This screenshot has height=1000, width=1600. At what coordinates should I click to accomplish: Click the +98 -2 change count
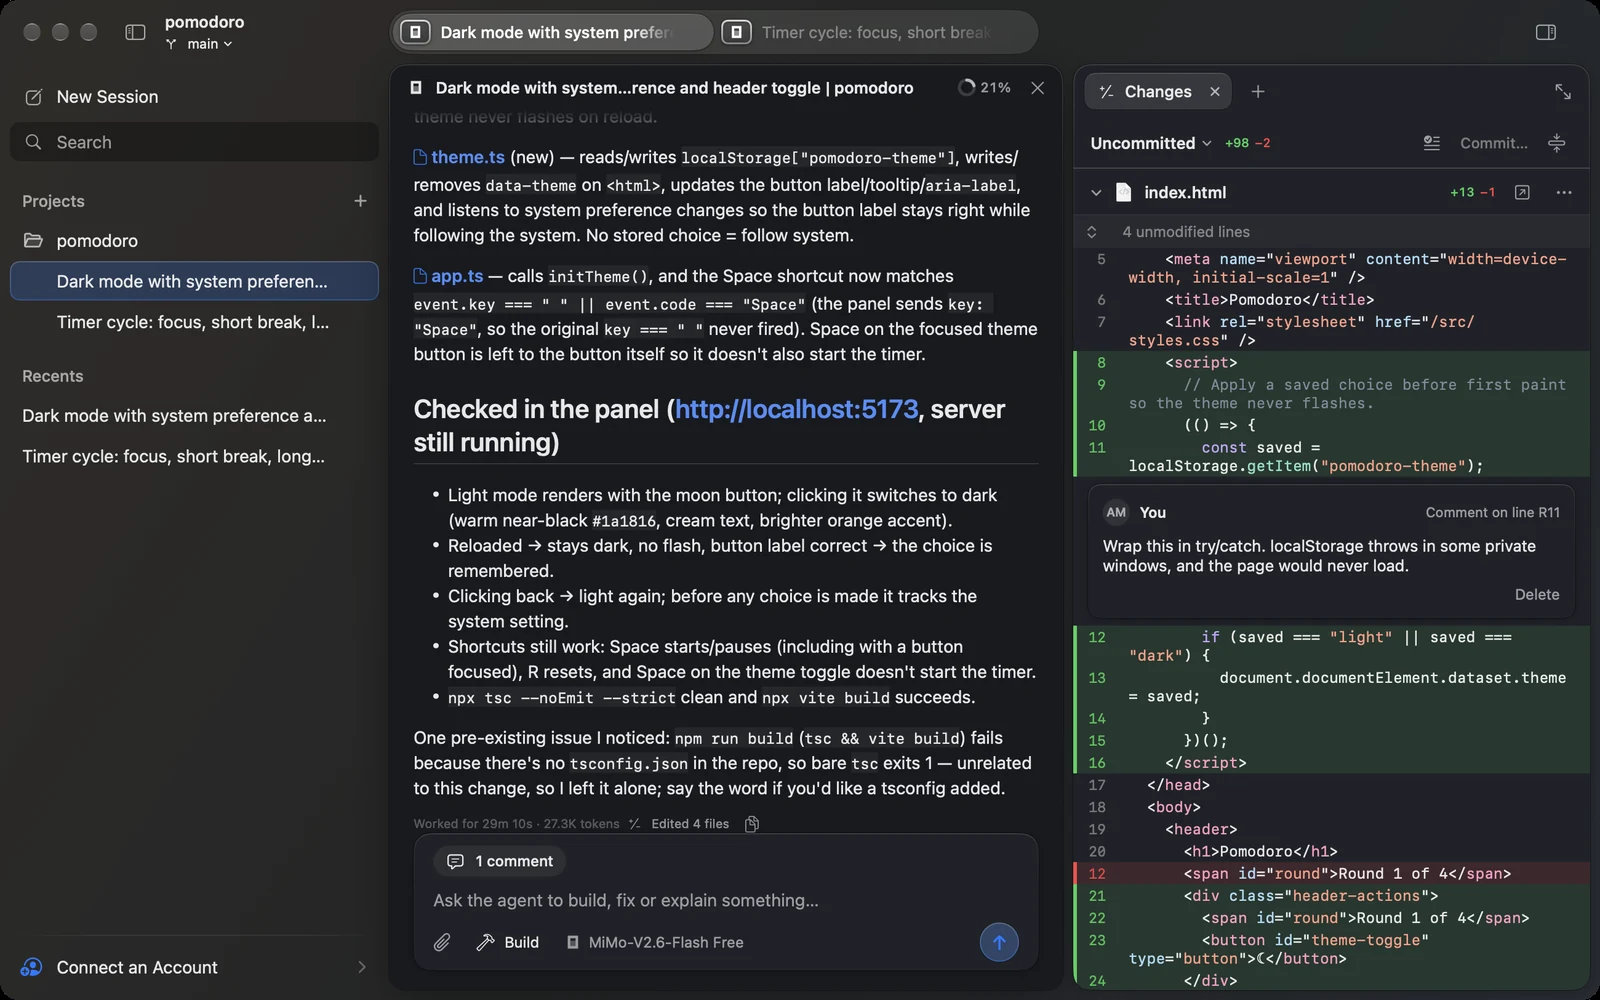pos(1247,143)
